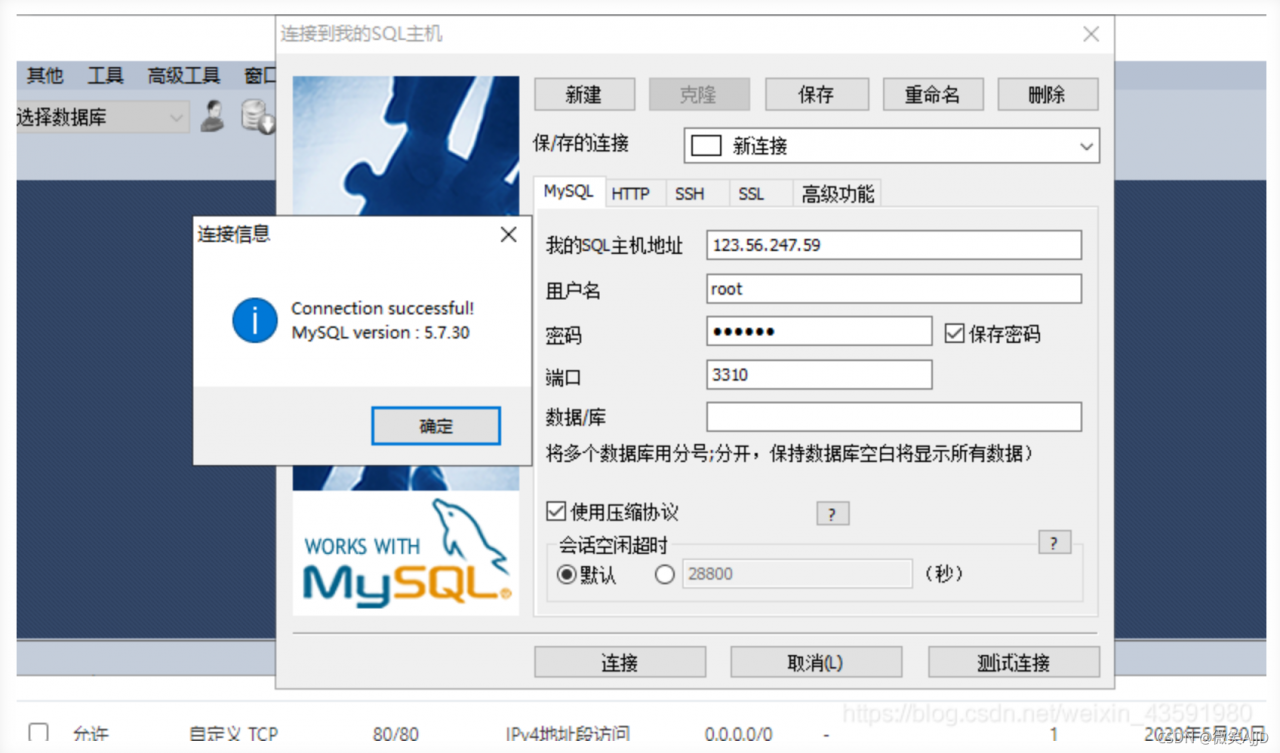Click the 新建 button
The image size is (1280, 753).
[x=584, y=95]
